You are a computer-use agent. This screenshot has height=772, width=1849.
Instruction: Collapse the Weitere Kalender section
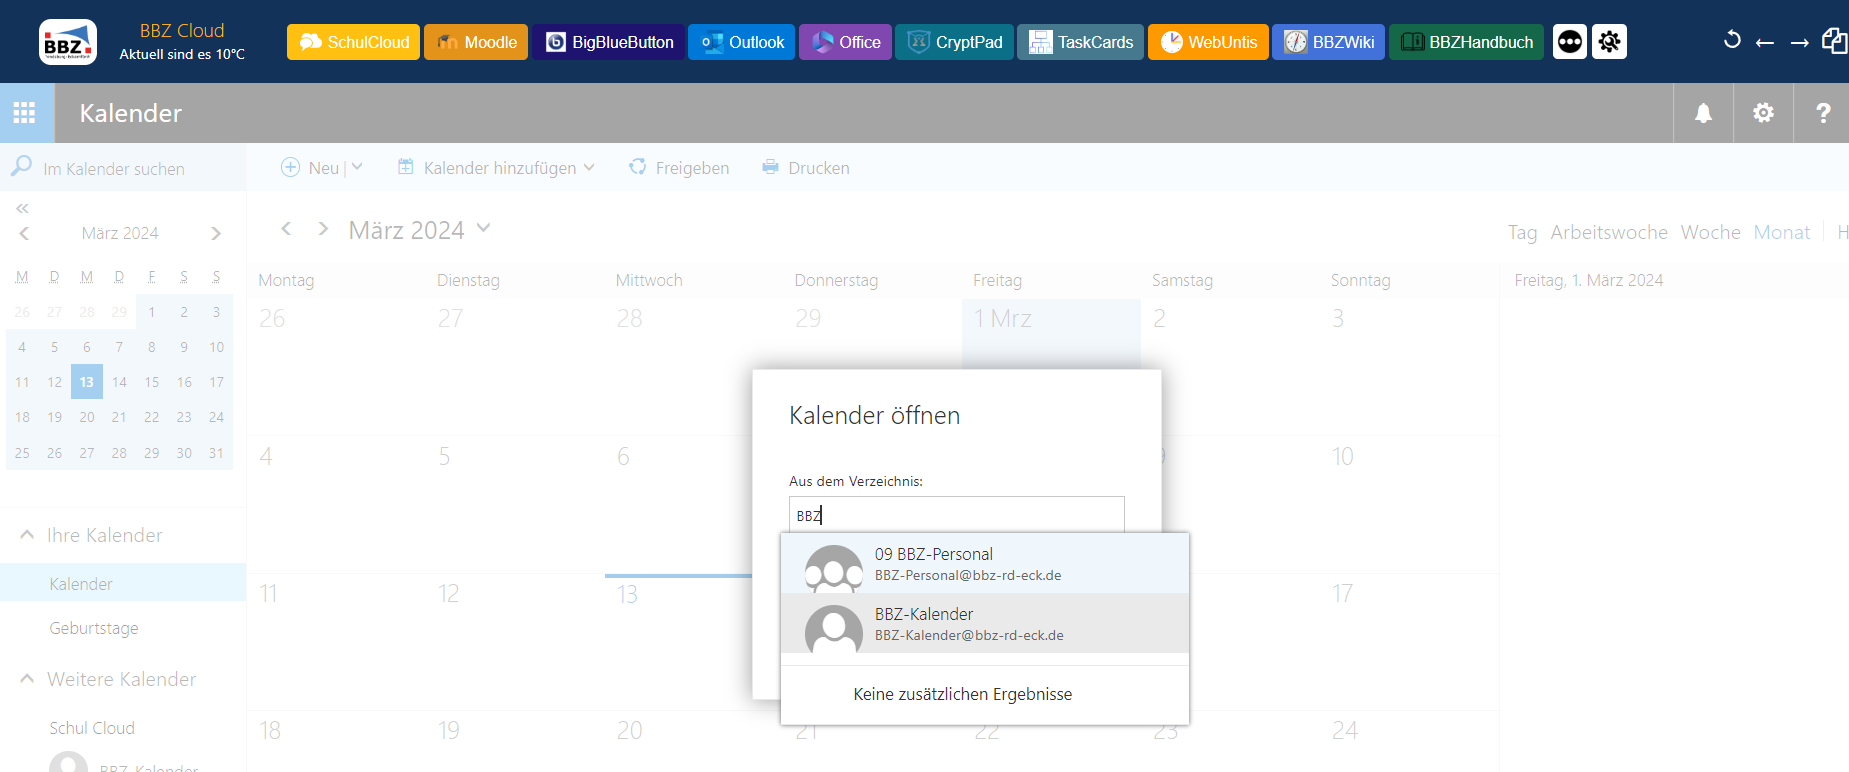27,679
